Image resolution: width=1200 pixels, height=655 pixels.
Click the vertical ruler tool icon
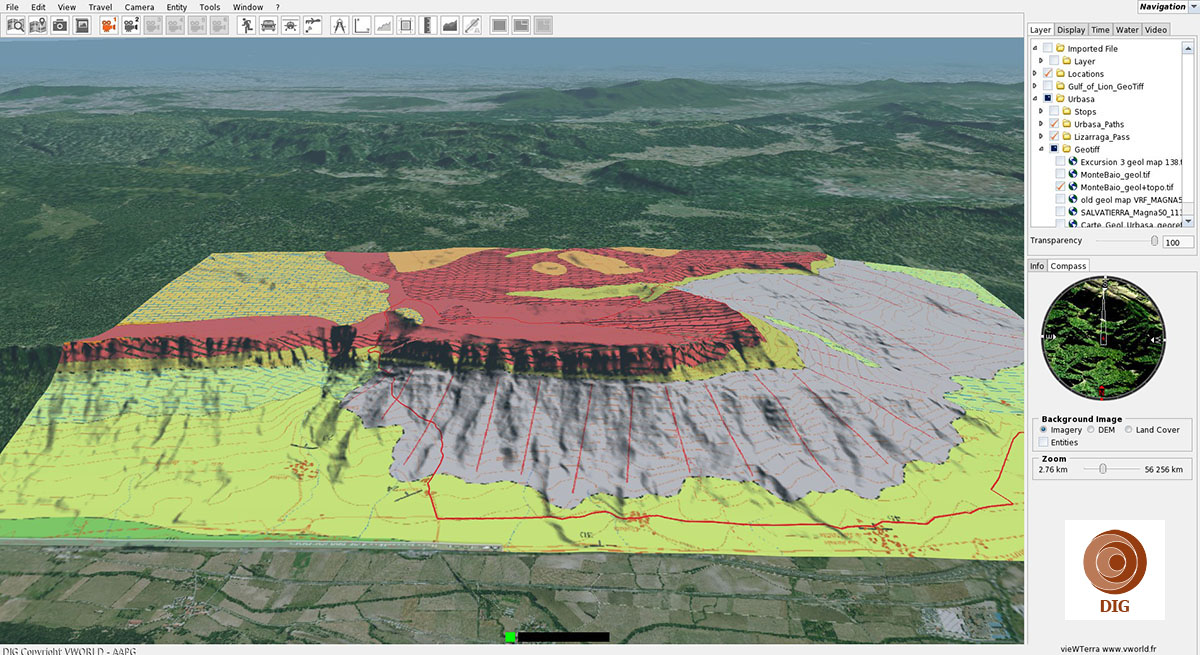(428, 26)
